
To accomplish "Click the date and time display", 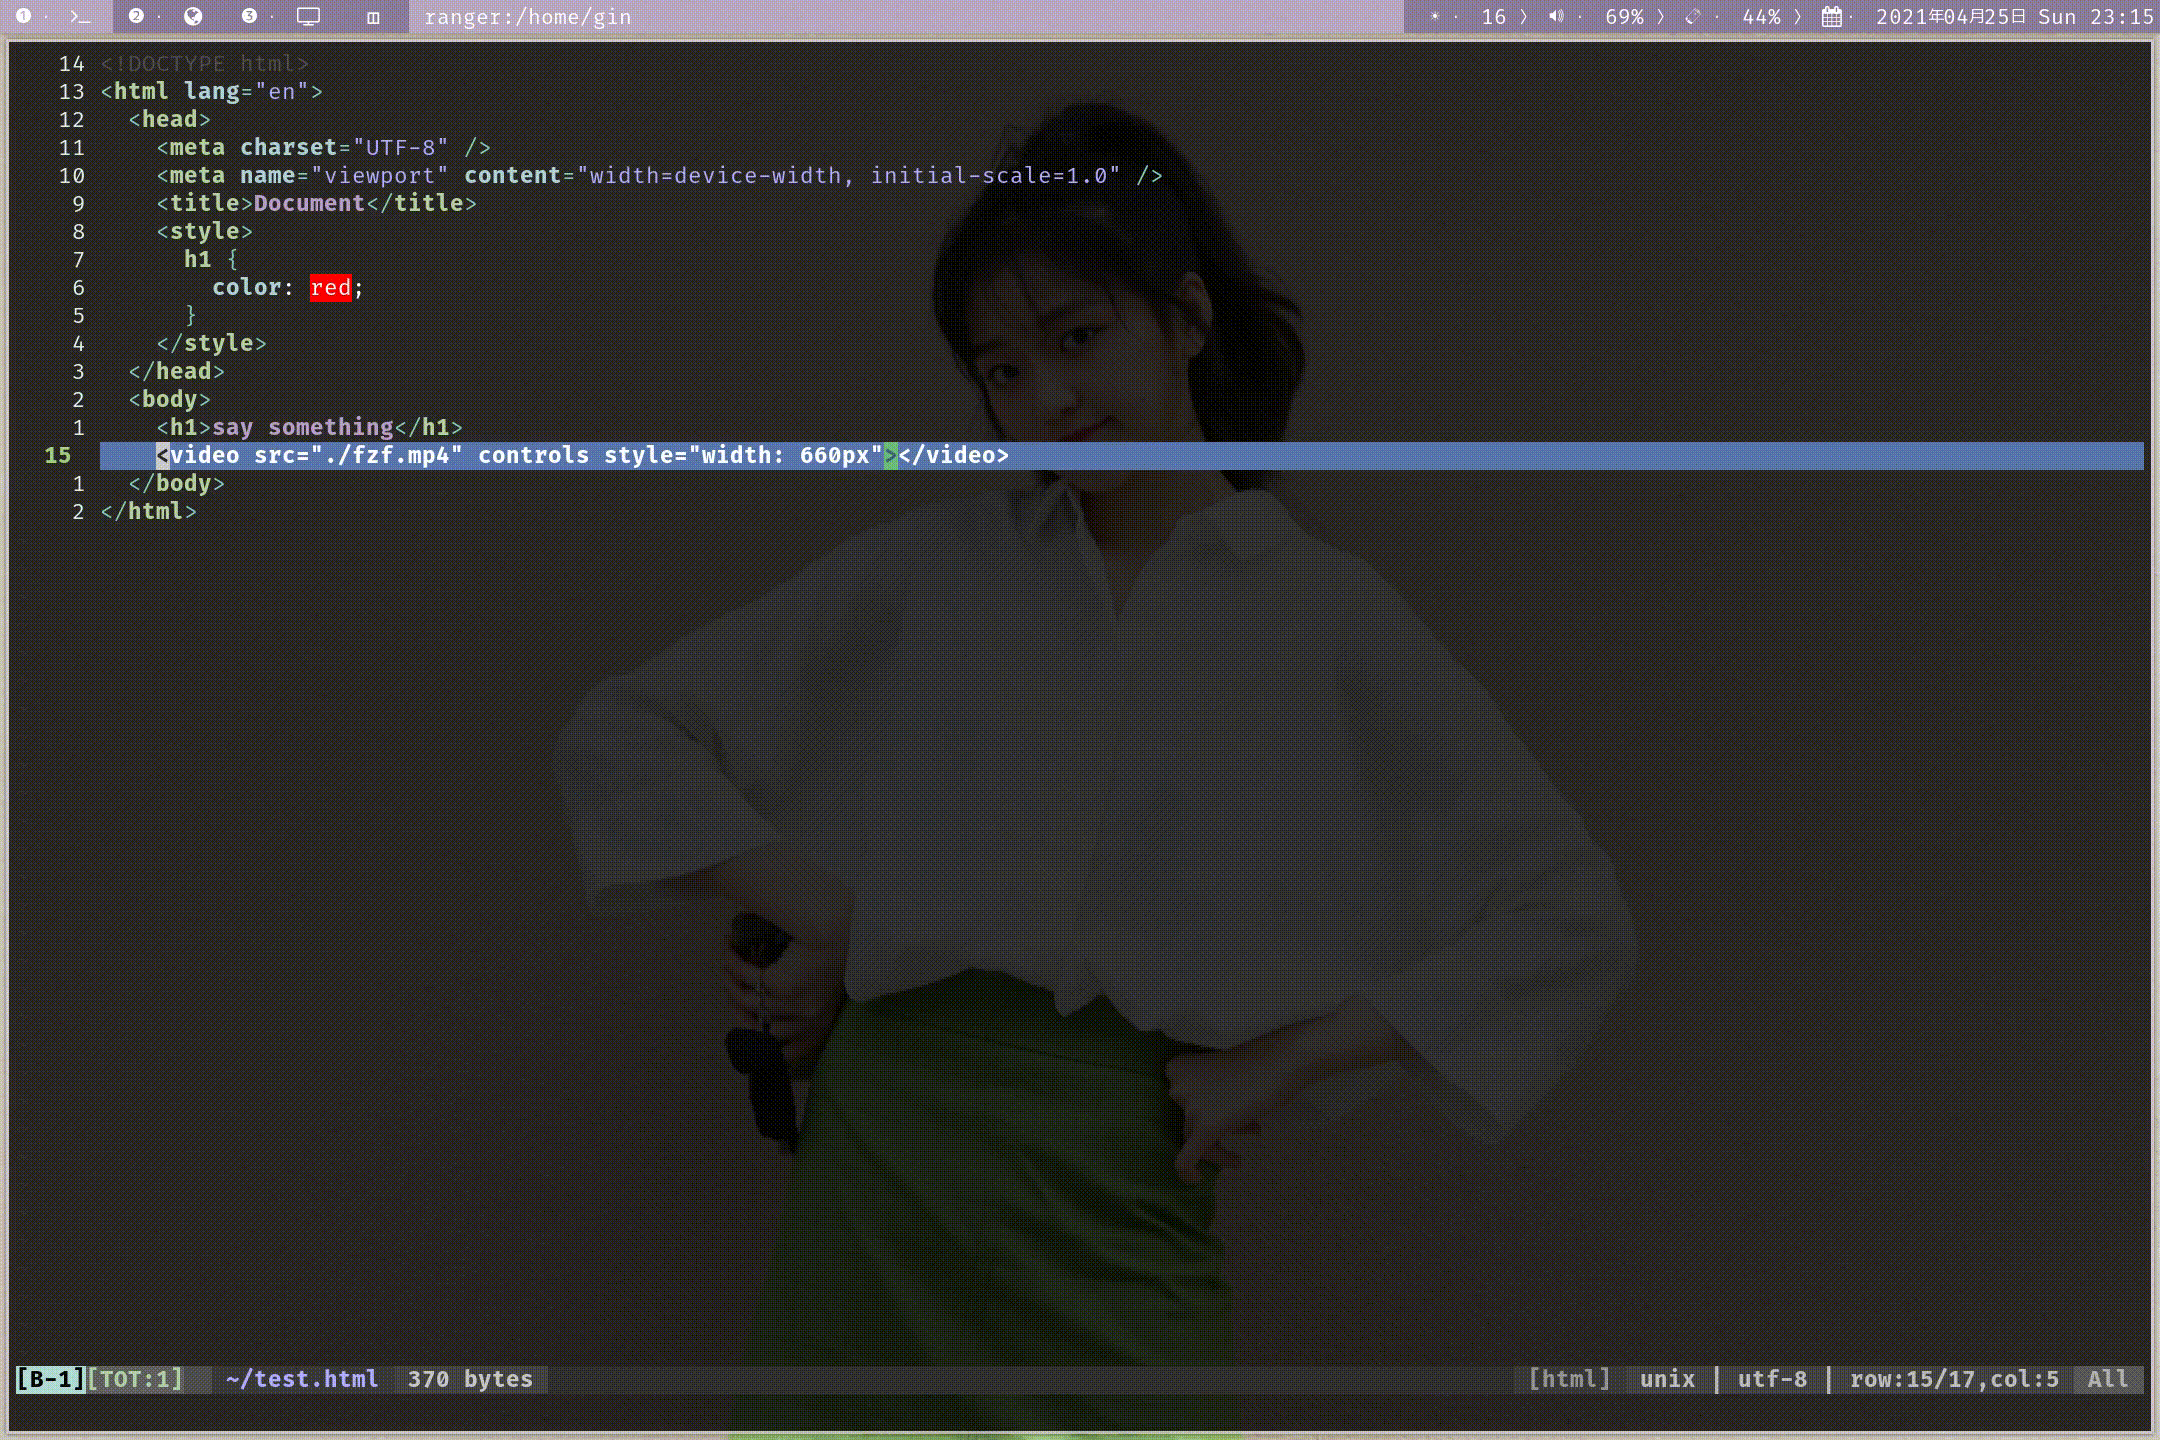I will [x=2013, y=17].
